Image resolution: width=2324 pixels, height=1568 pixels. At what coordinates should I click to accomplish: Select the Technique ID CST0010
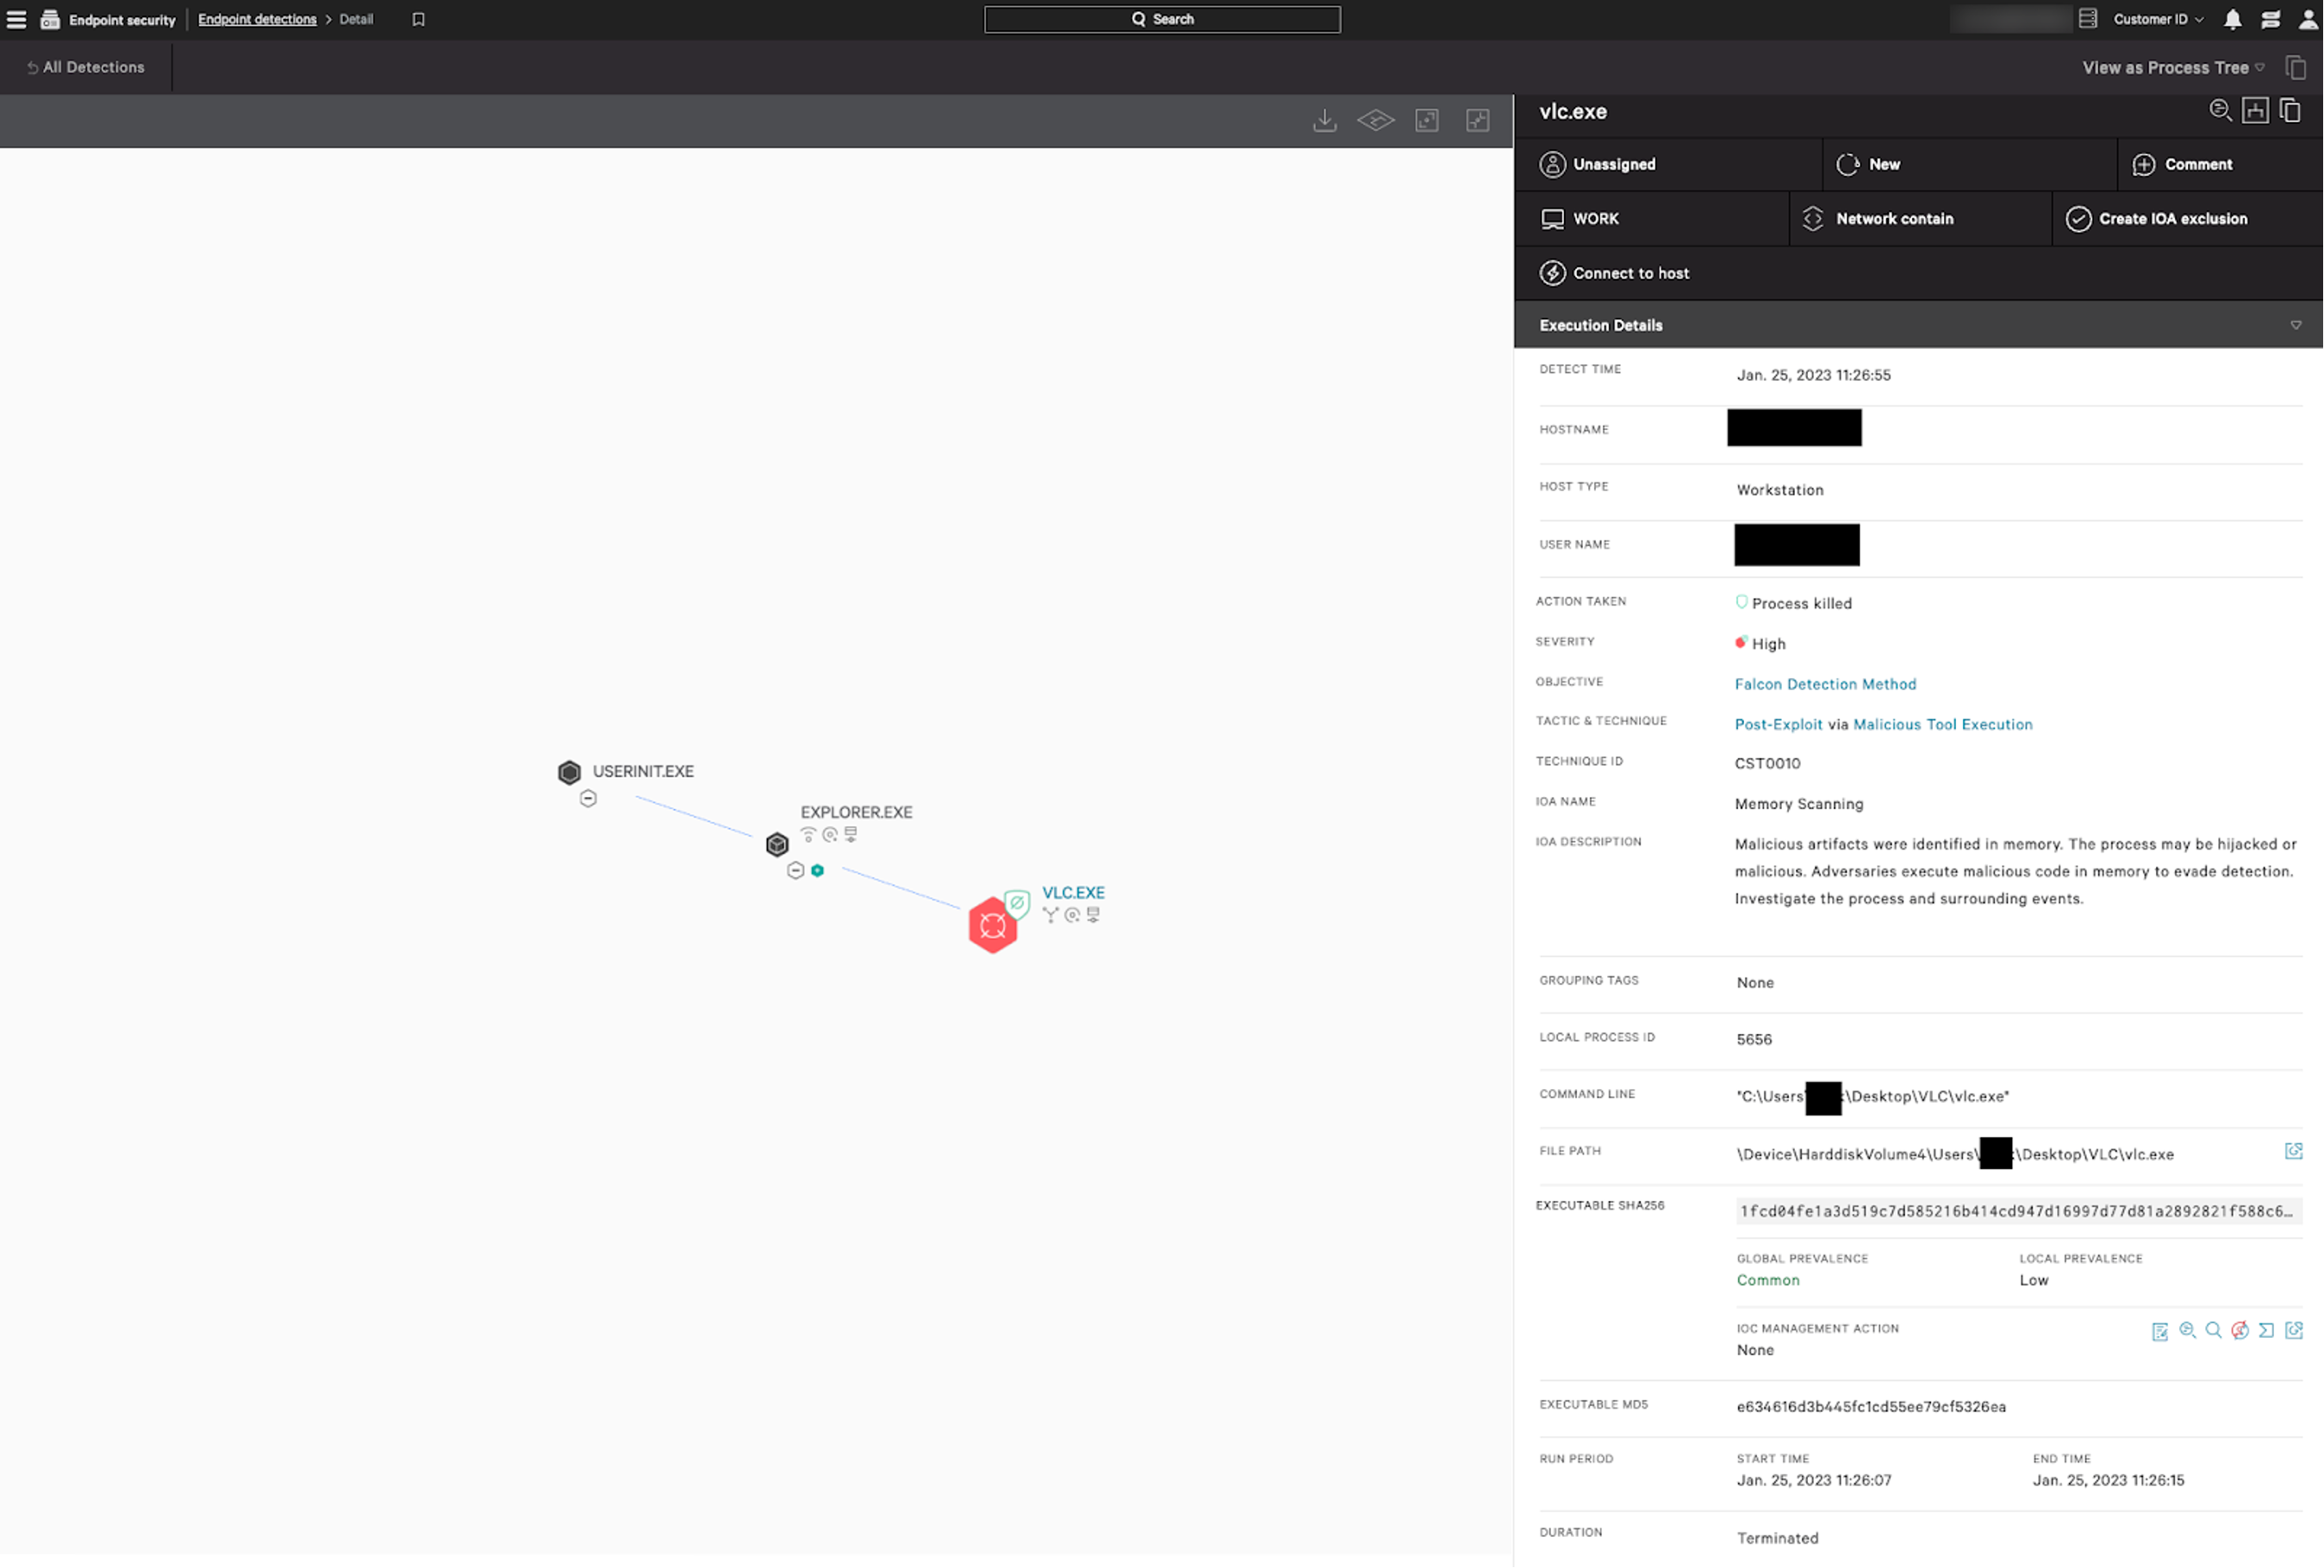(1767, 764)
